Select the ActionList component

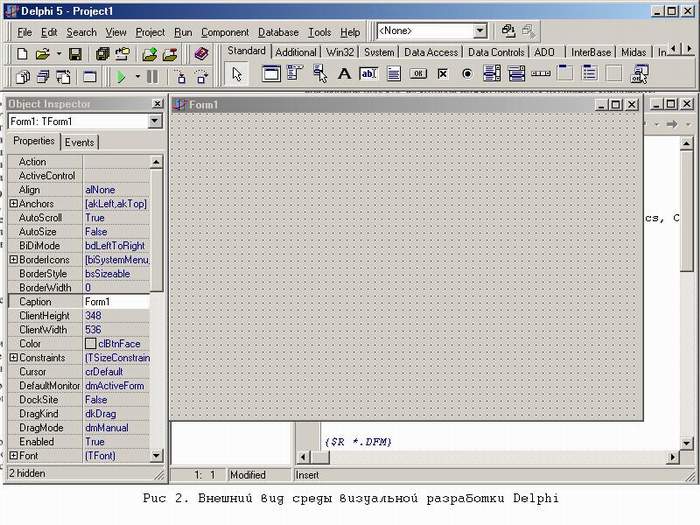click(x=639, y=73)
